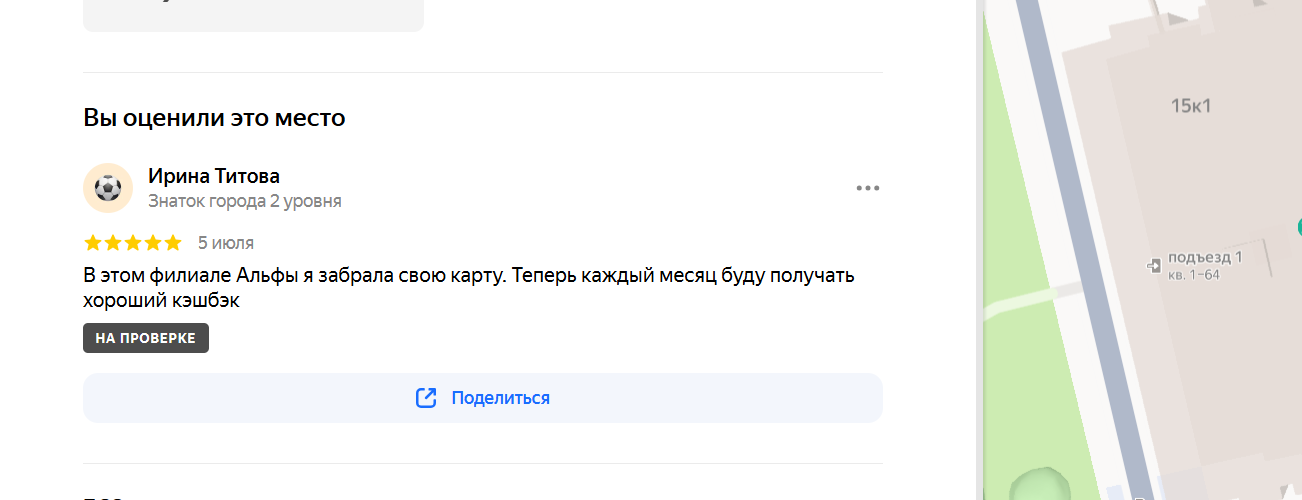Click the Вы оценили это место heading
This screenshot has height=500, width=1302.
[214, 118]
